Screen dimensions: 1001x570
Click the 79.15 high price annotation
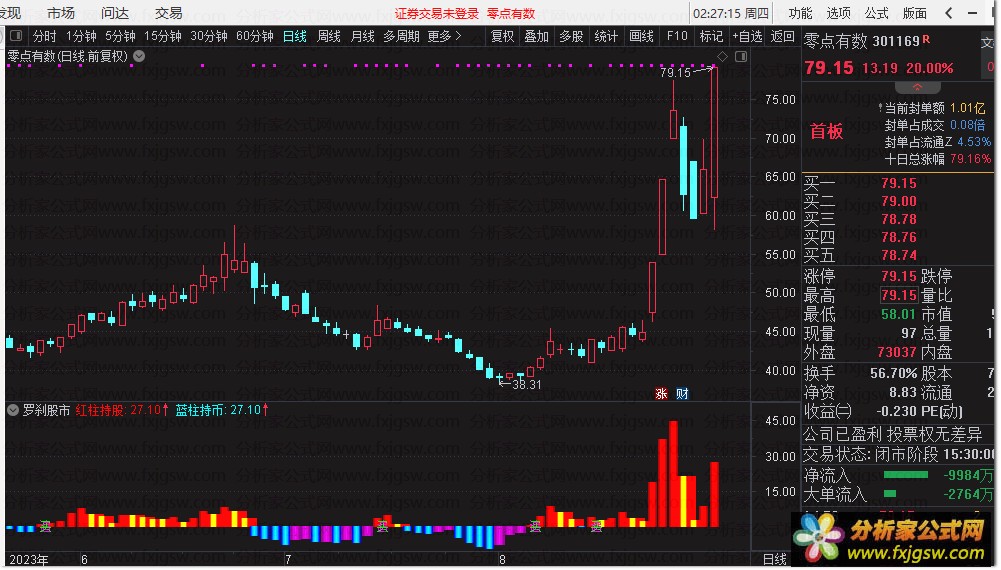click(x=675, y=72)
